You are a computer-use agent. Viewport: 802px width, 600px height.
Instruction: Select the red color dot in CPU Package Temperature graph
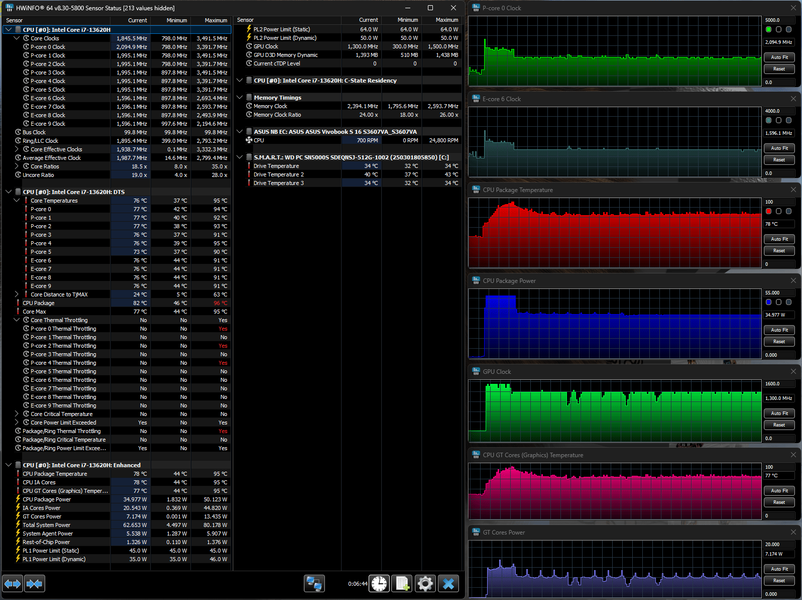768,213
